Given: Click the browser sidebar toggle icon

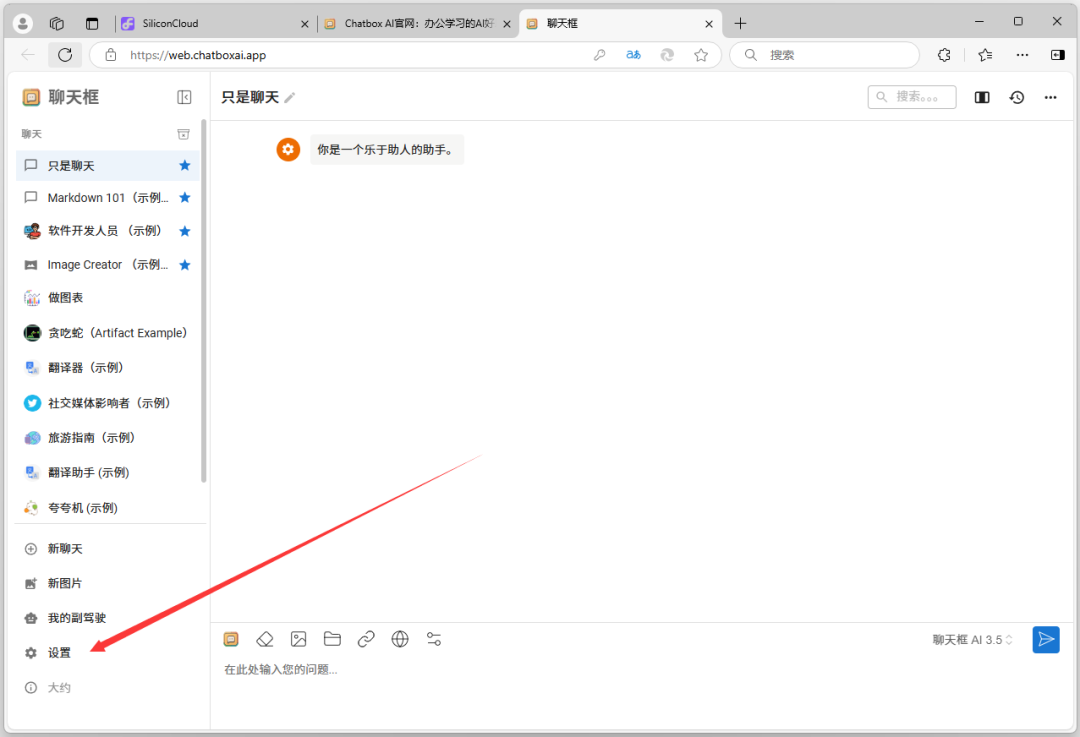Looking at the screenshot, I should coord(1057,55).
